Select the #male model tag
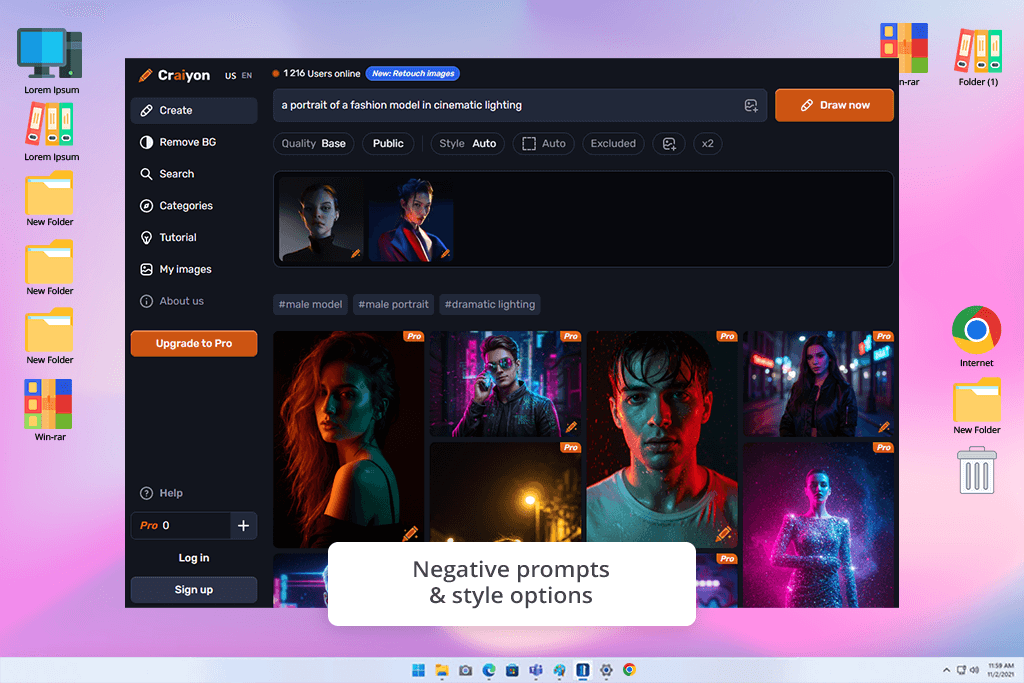This screenshot has width=1024, height=683. pyautogui.click(x=310, y=304)
